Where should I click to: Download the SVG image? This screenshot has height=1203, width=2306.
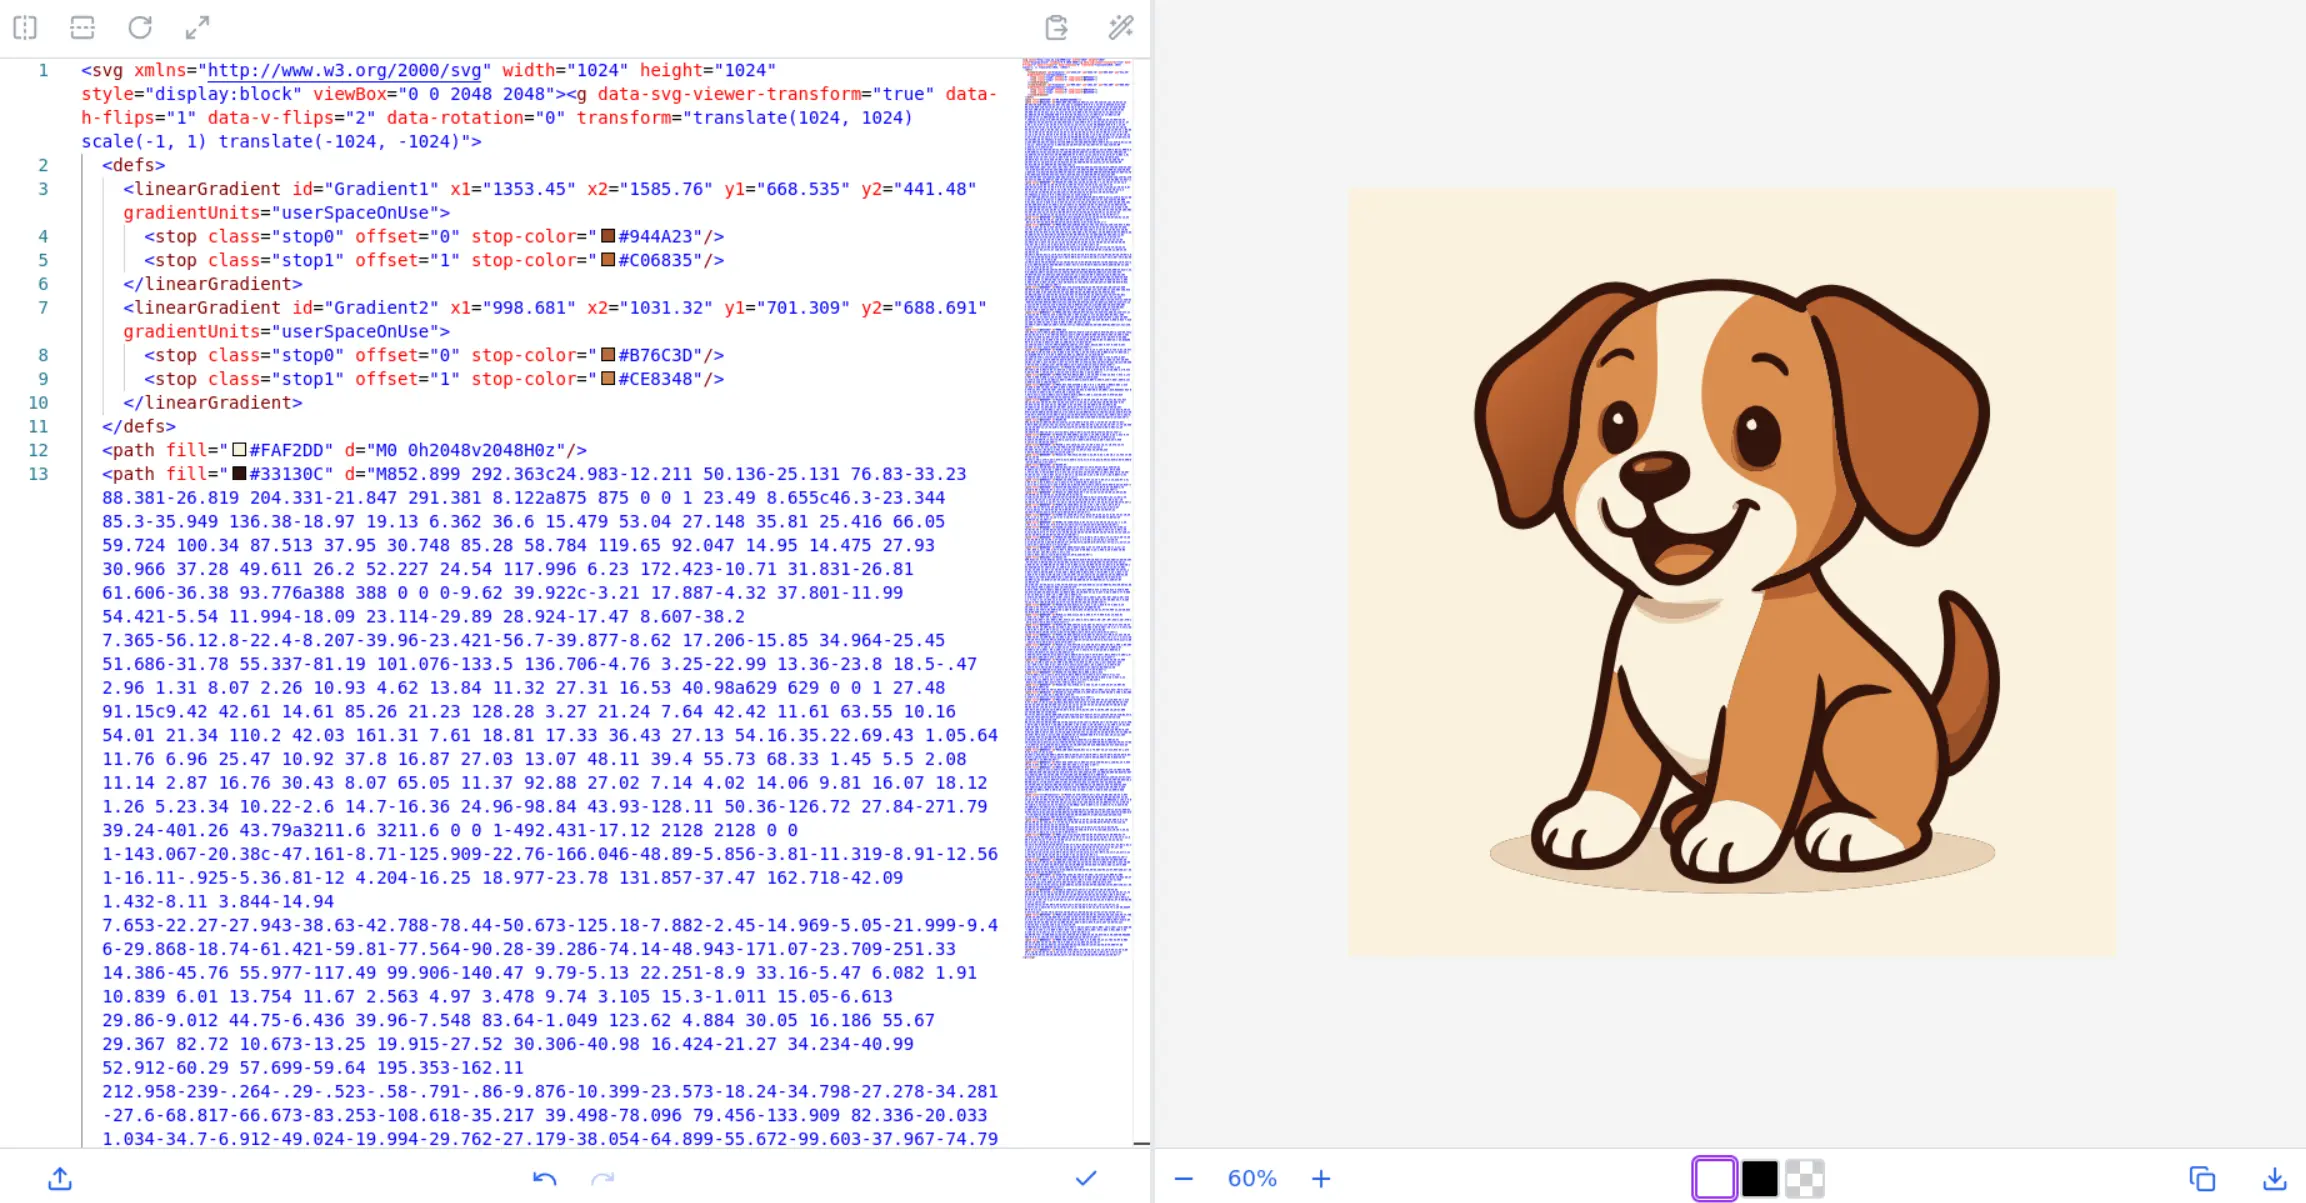2274,1178
